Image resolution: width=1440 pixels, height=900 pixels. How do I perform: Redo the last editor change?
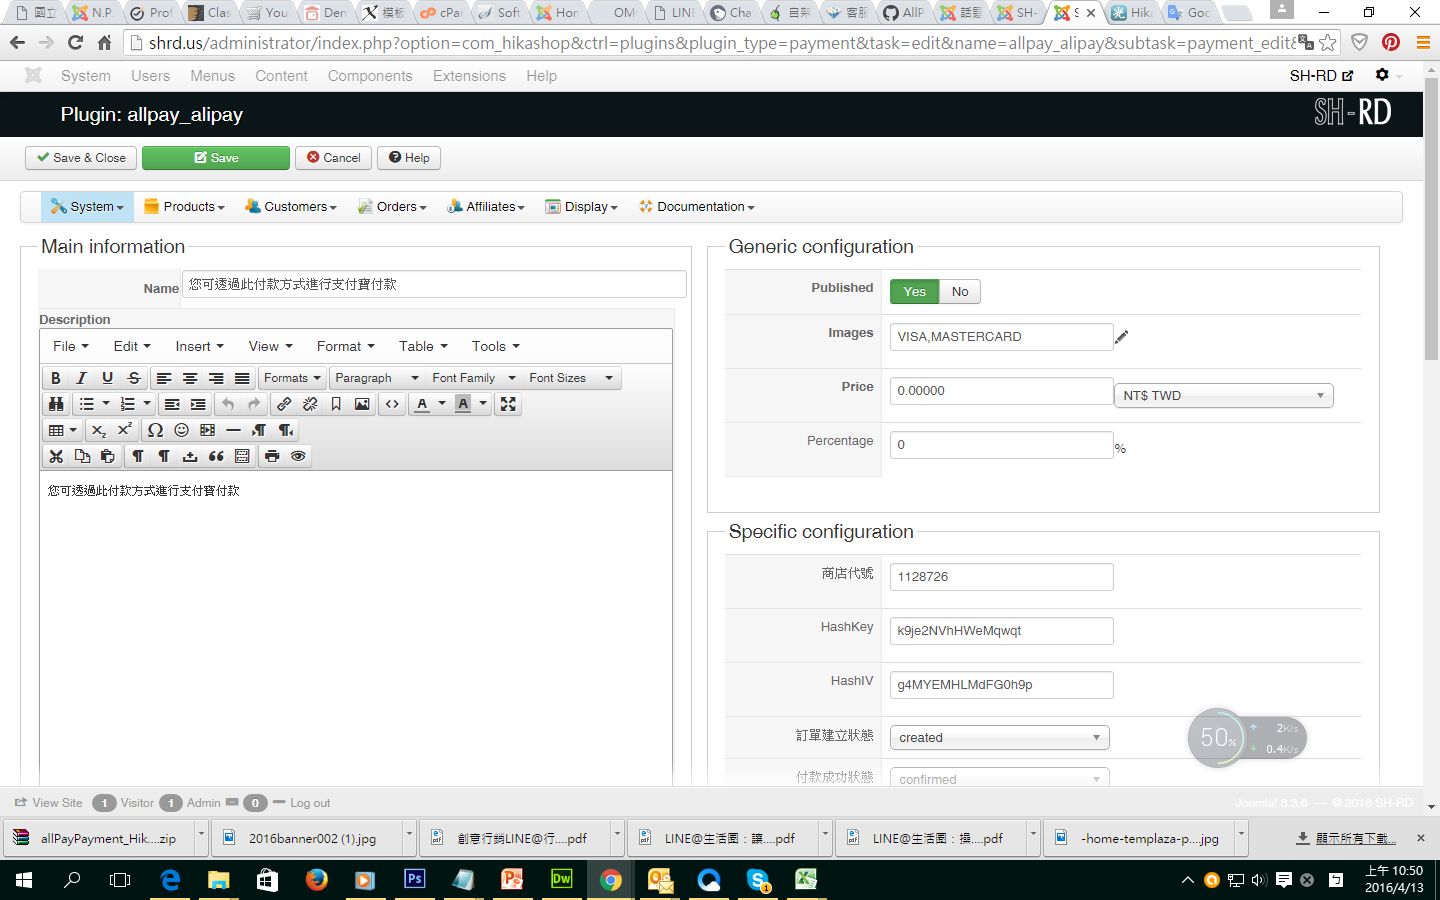(254, 404)
